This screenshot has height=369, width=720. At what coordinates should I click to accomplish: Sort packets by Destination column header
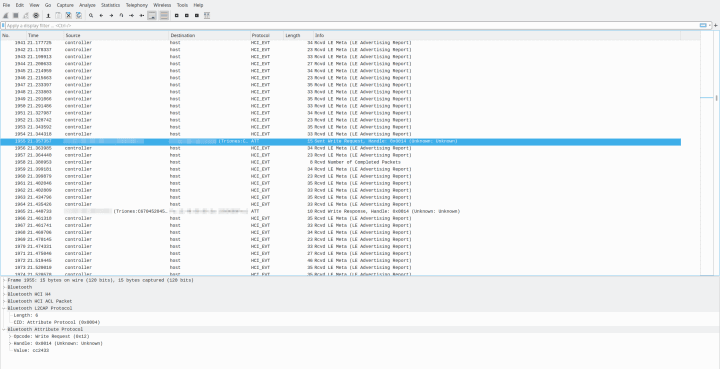[x=209, y=35]
